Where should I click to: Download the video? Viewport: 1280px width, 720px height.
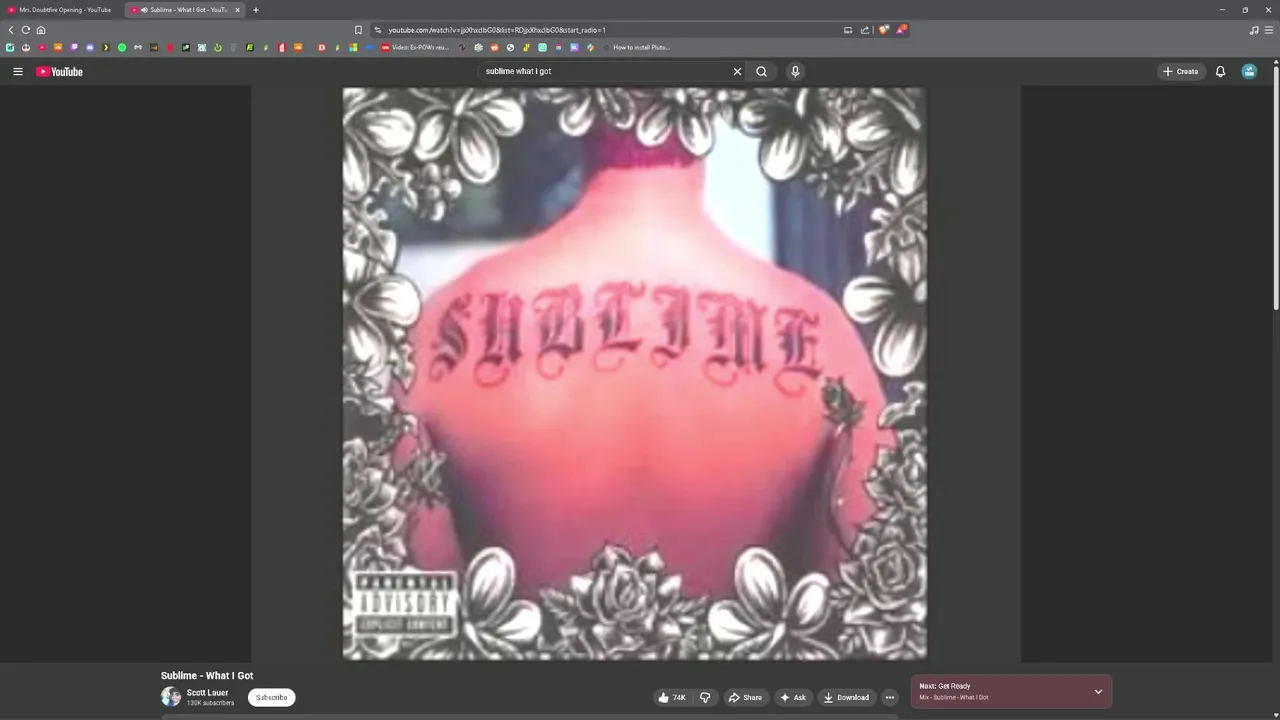(846, 697)
